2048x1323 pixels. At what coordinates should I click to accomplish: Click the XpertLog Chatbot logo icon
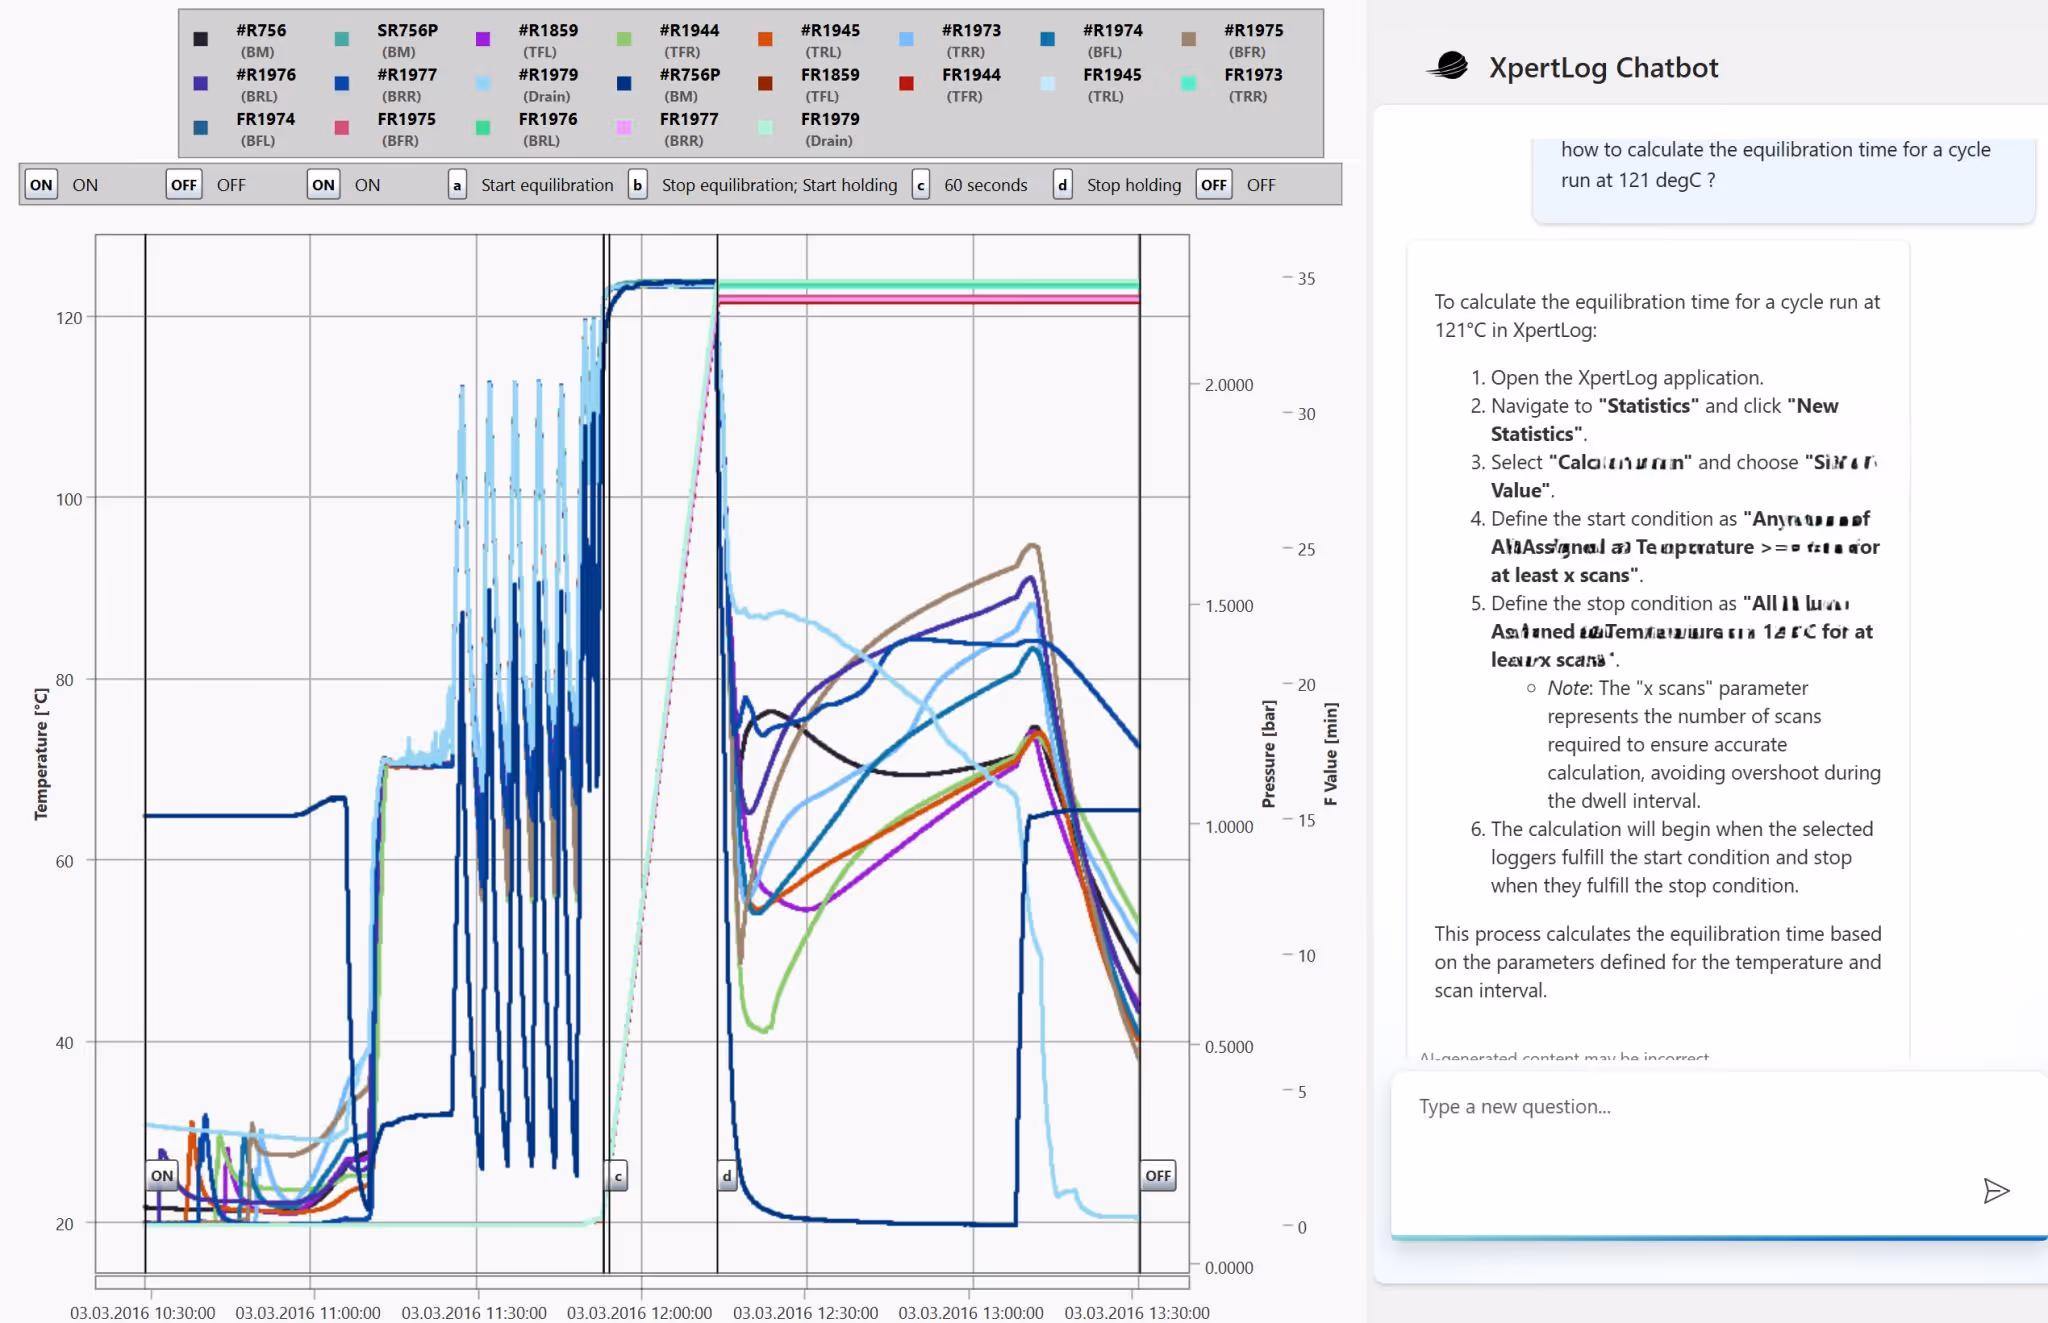coord(1449,66)
